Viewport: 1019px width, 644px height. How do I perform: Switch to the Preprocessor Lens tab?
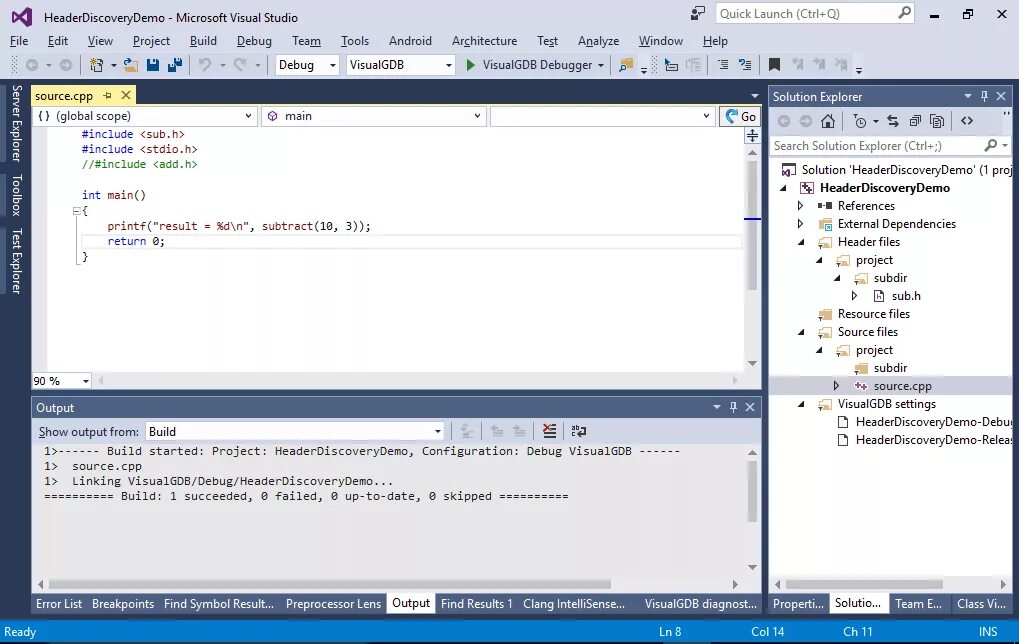pyautogui.click(x=333, y=604)
